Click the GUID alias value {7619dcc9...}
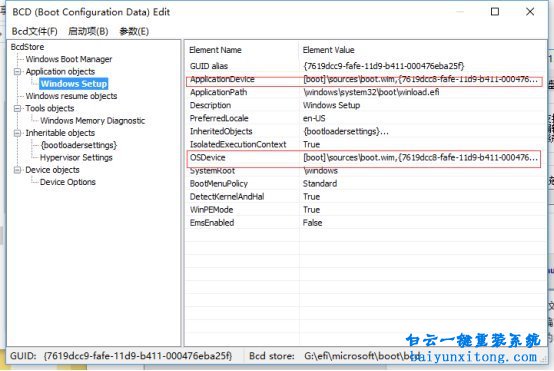 383,66
